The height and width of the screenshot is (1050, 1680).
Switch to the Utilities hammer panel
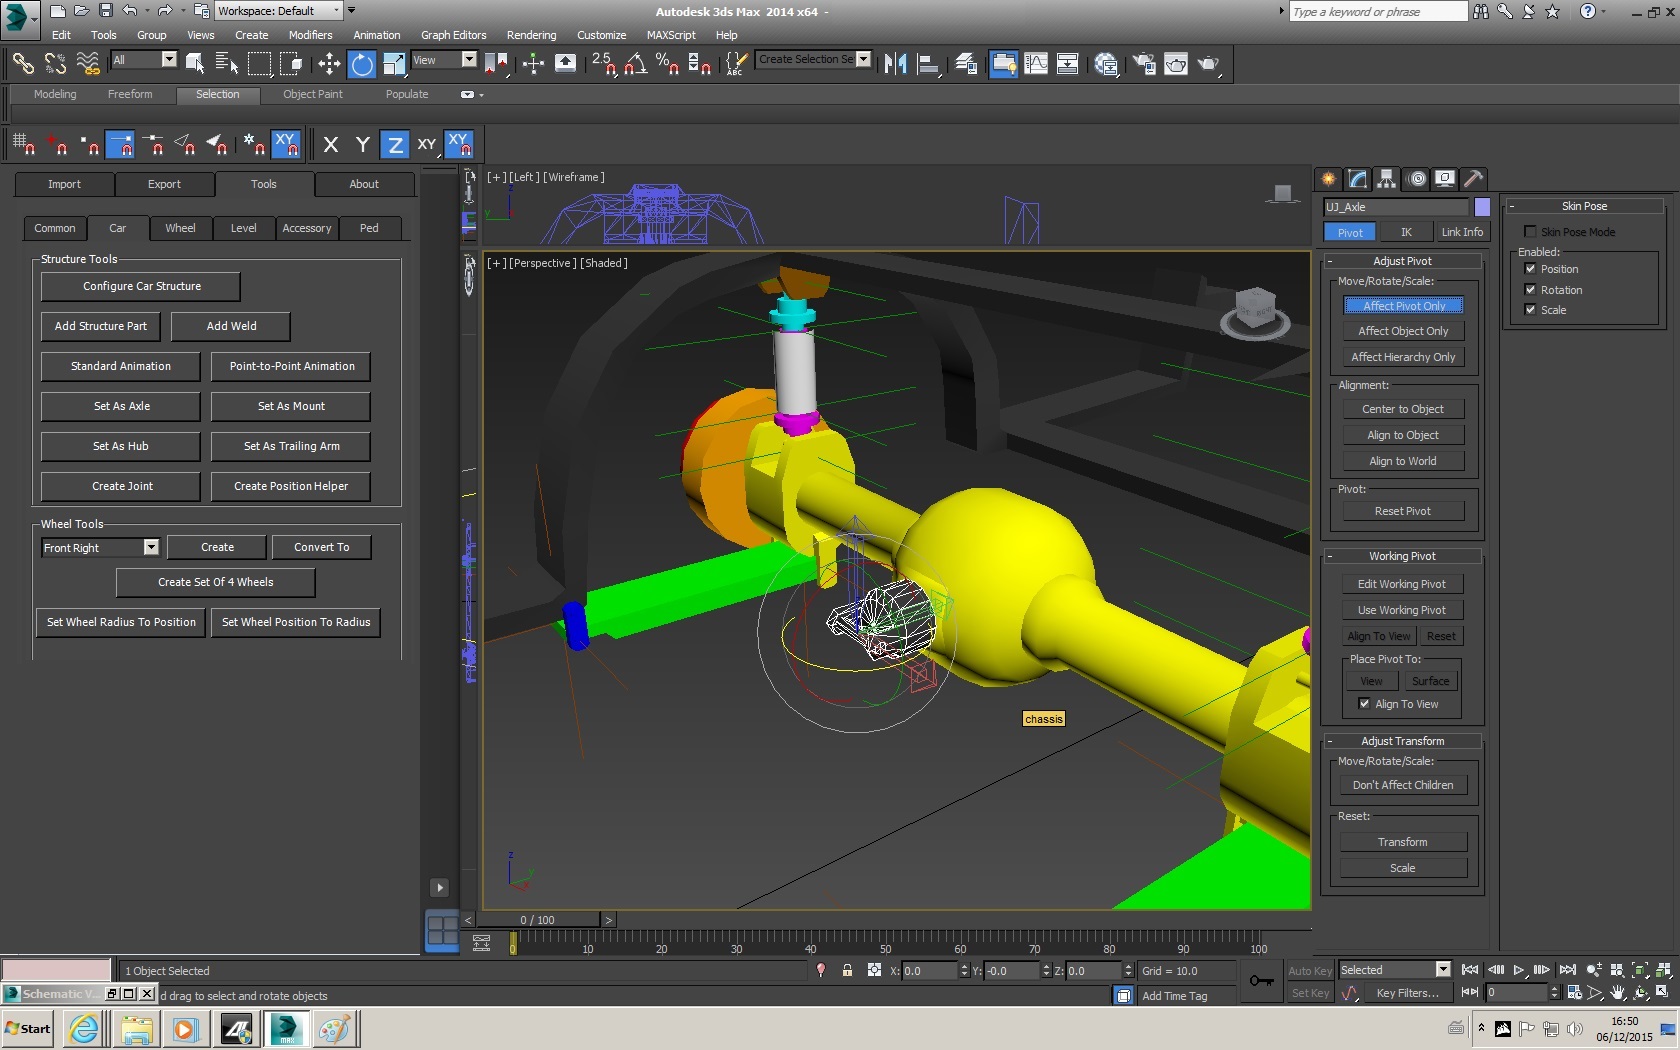(x=1473, y=179)
